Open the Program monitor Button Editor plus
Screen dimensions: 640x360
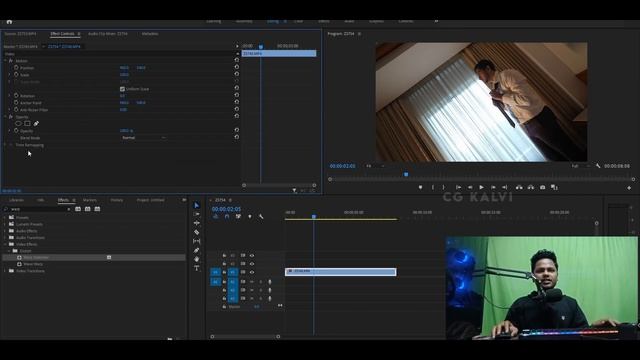(629, 188)
